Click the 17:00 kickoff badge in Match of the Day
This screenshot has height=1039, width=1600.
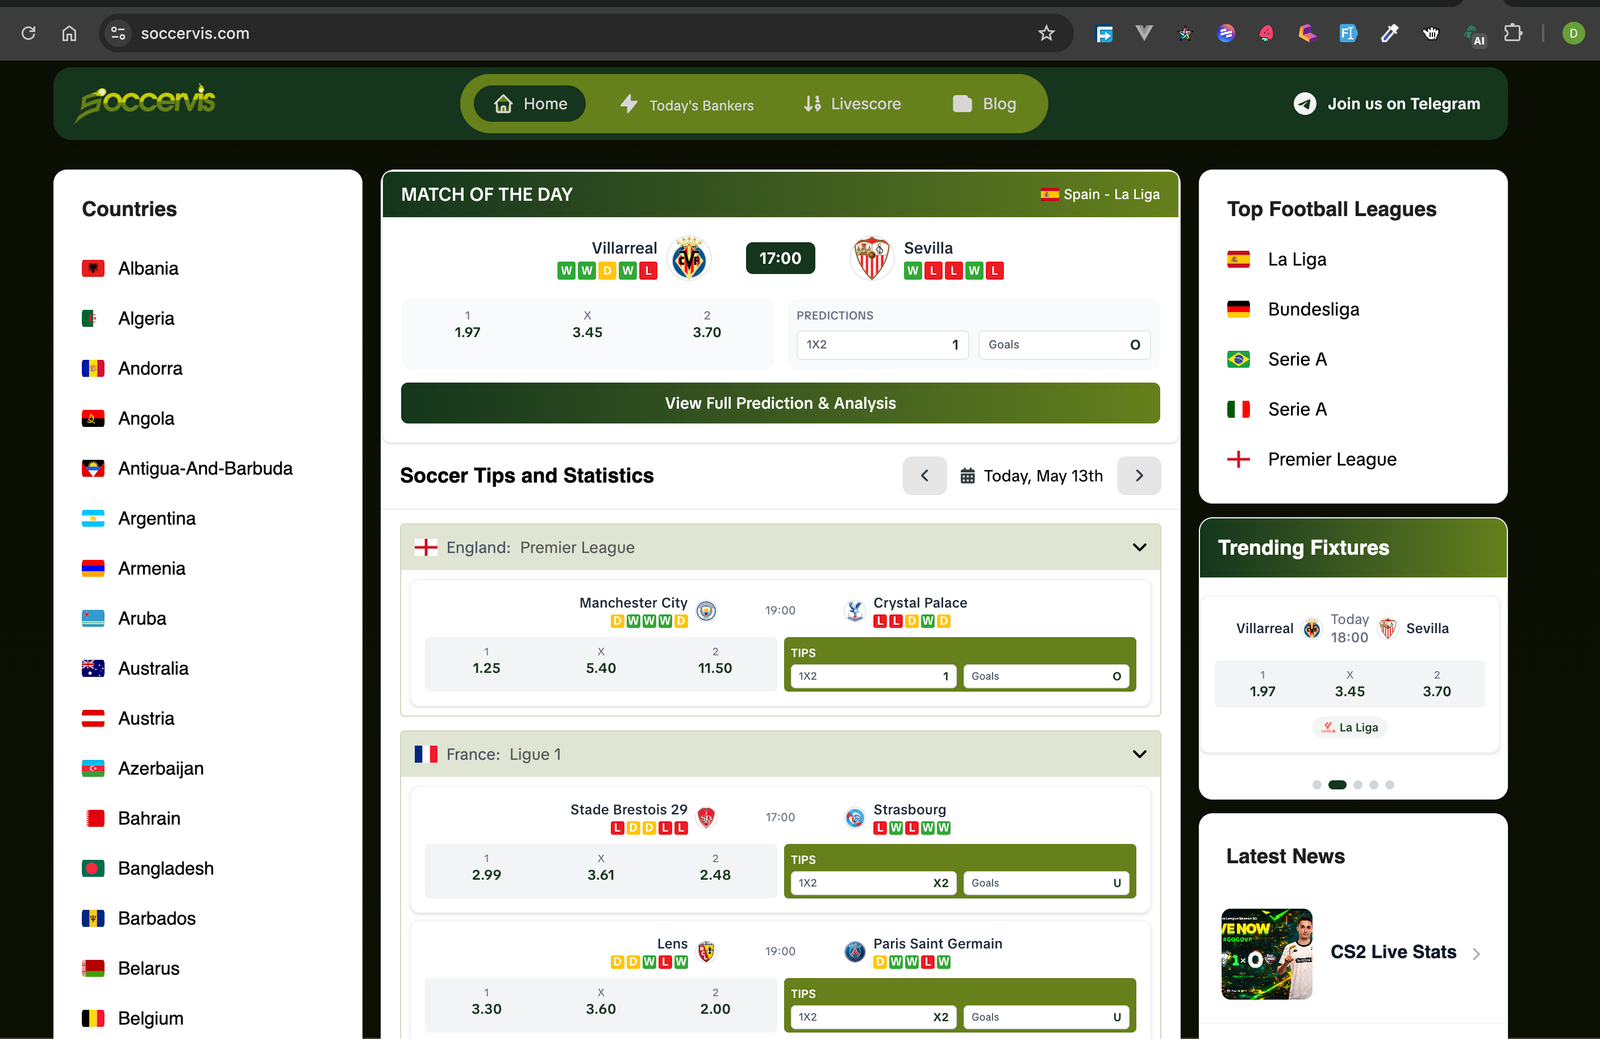[x=780, y=258]
